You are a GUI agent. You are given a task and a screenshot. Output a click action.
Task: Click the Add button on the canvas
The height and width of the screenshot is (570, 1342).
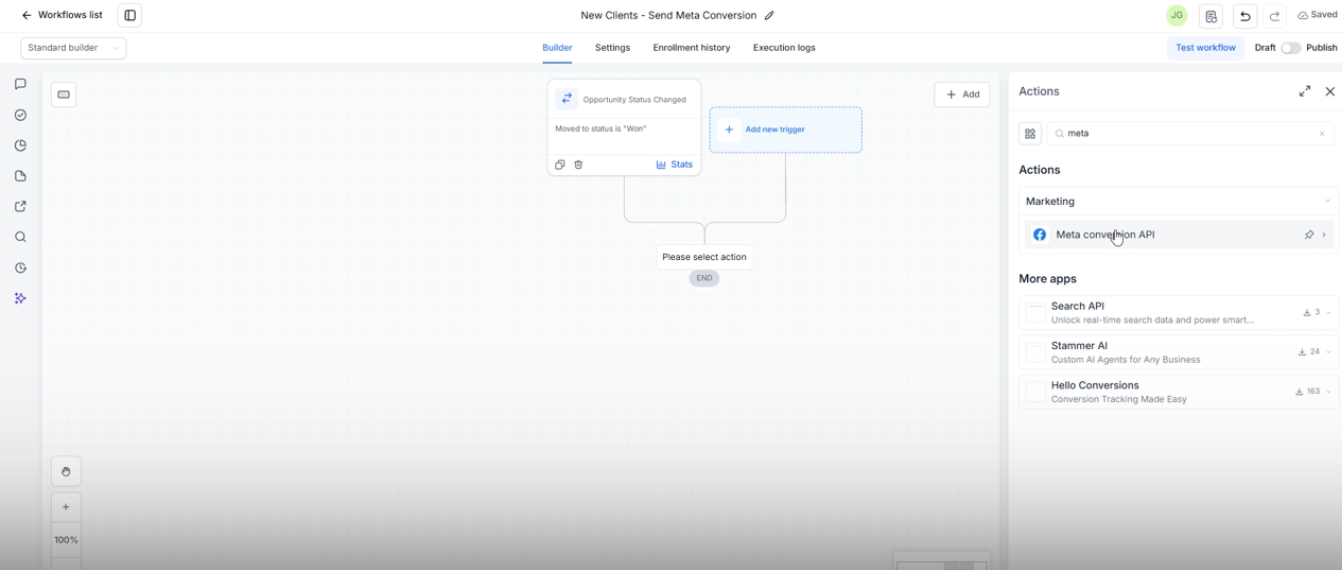962,94
